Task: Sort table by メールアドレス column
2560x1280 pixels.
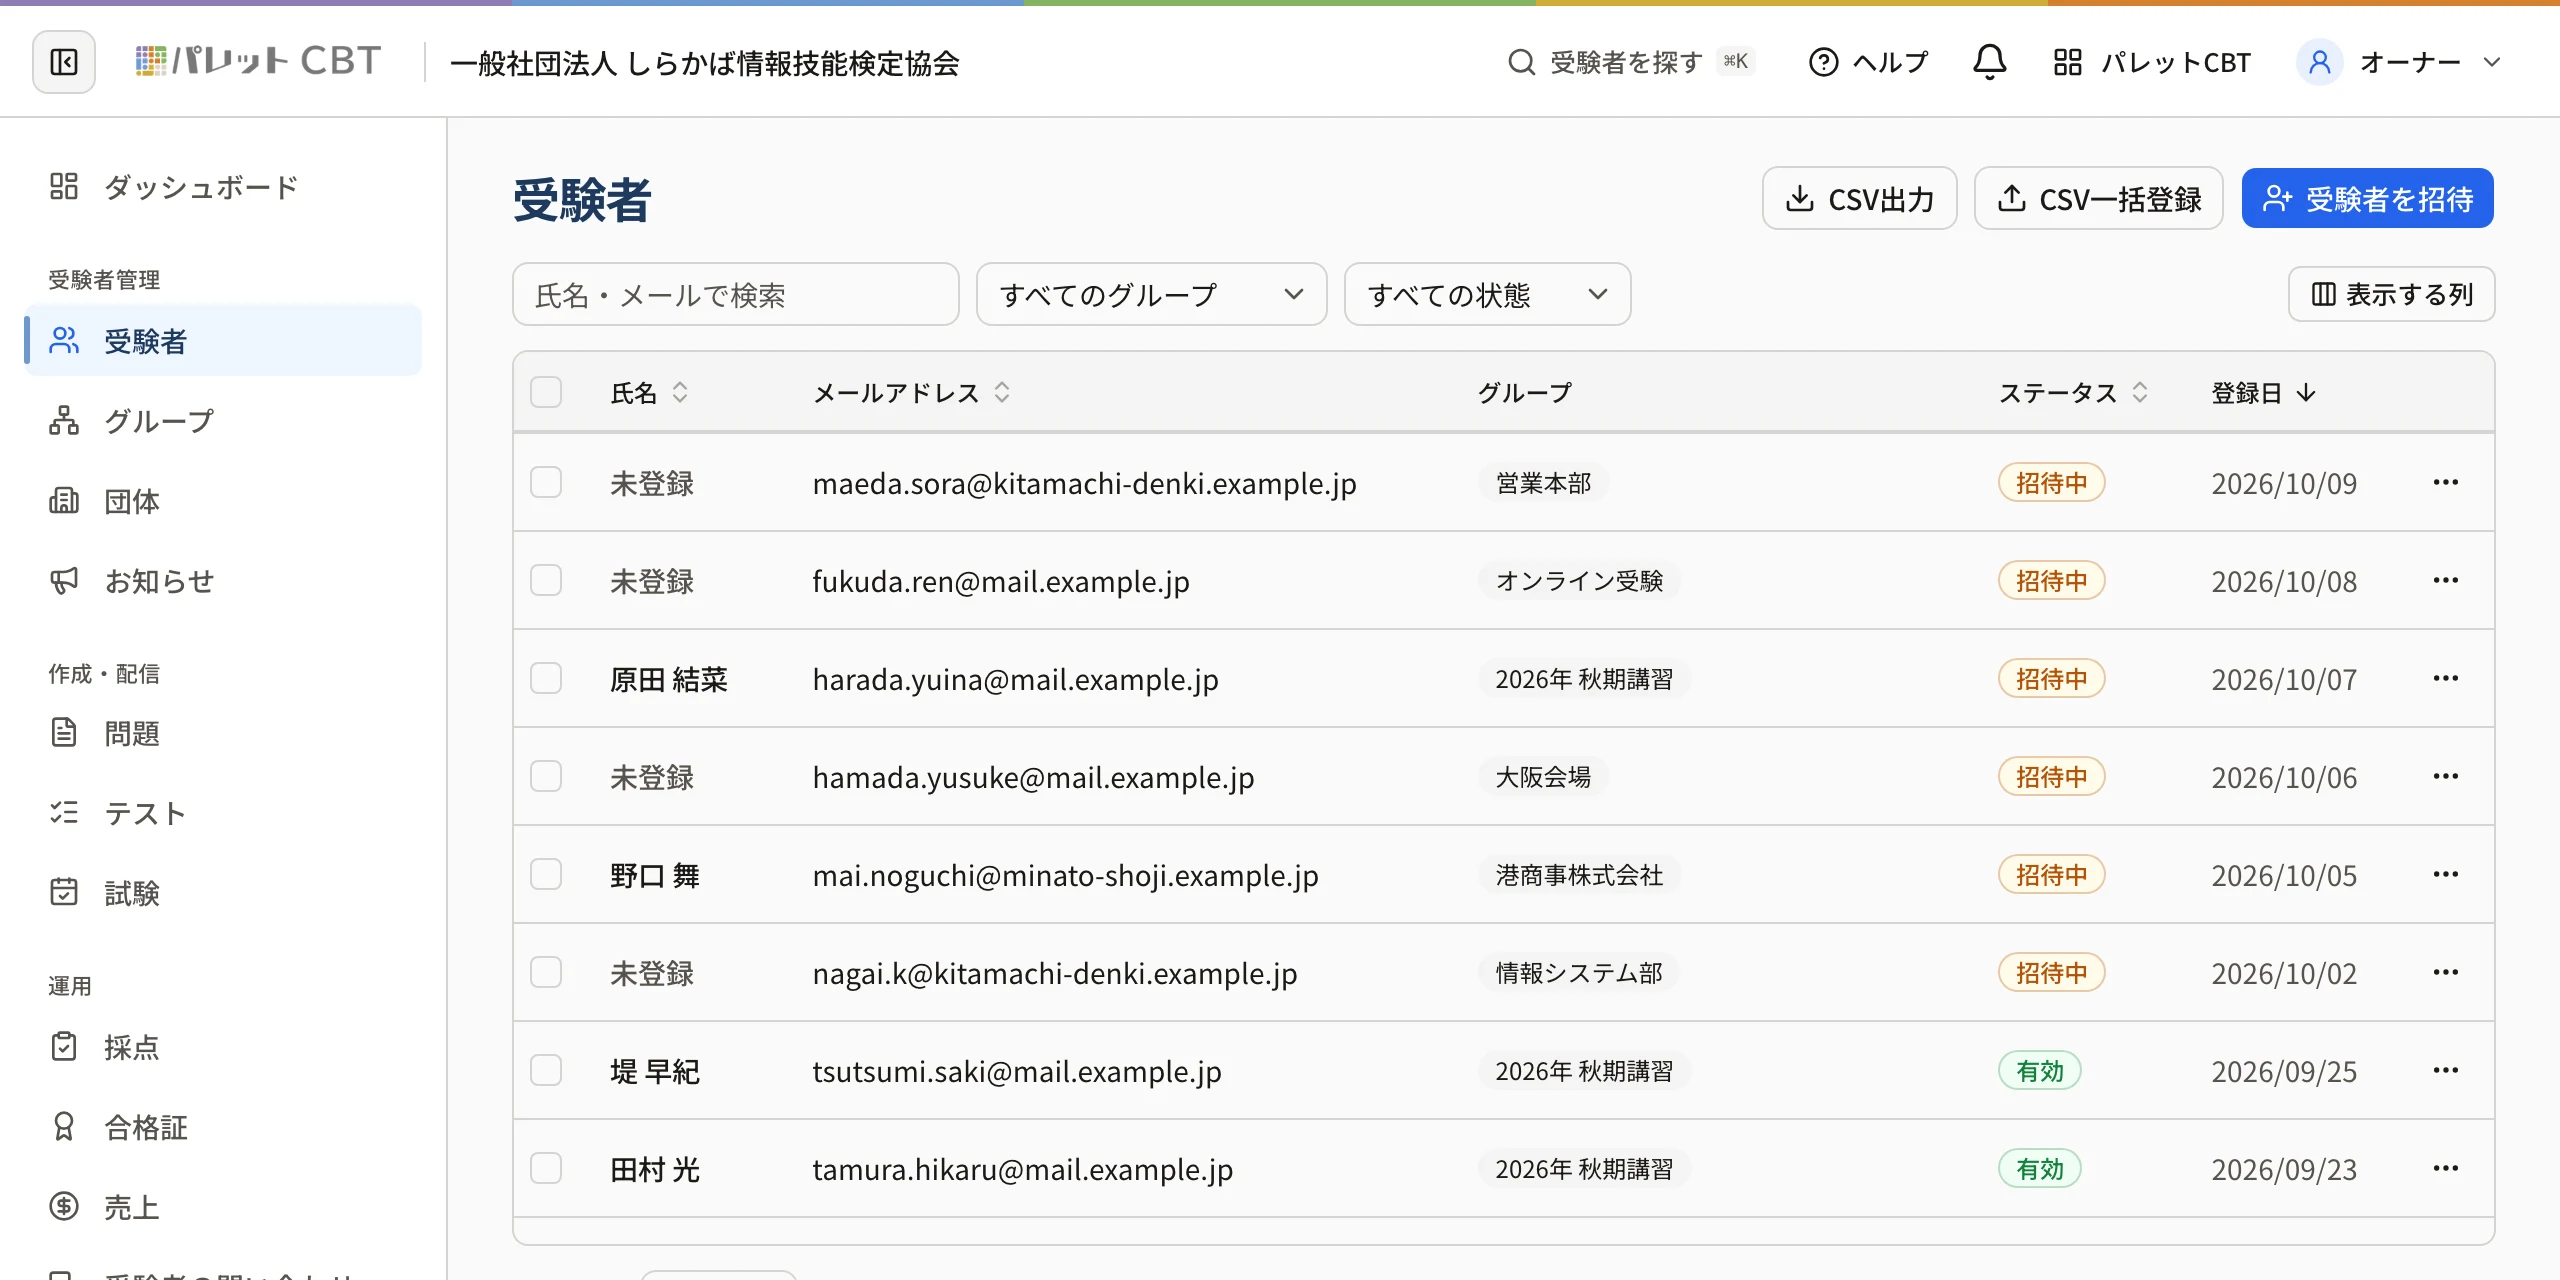Action: 911,393
